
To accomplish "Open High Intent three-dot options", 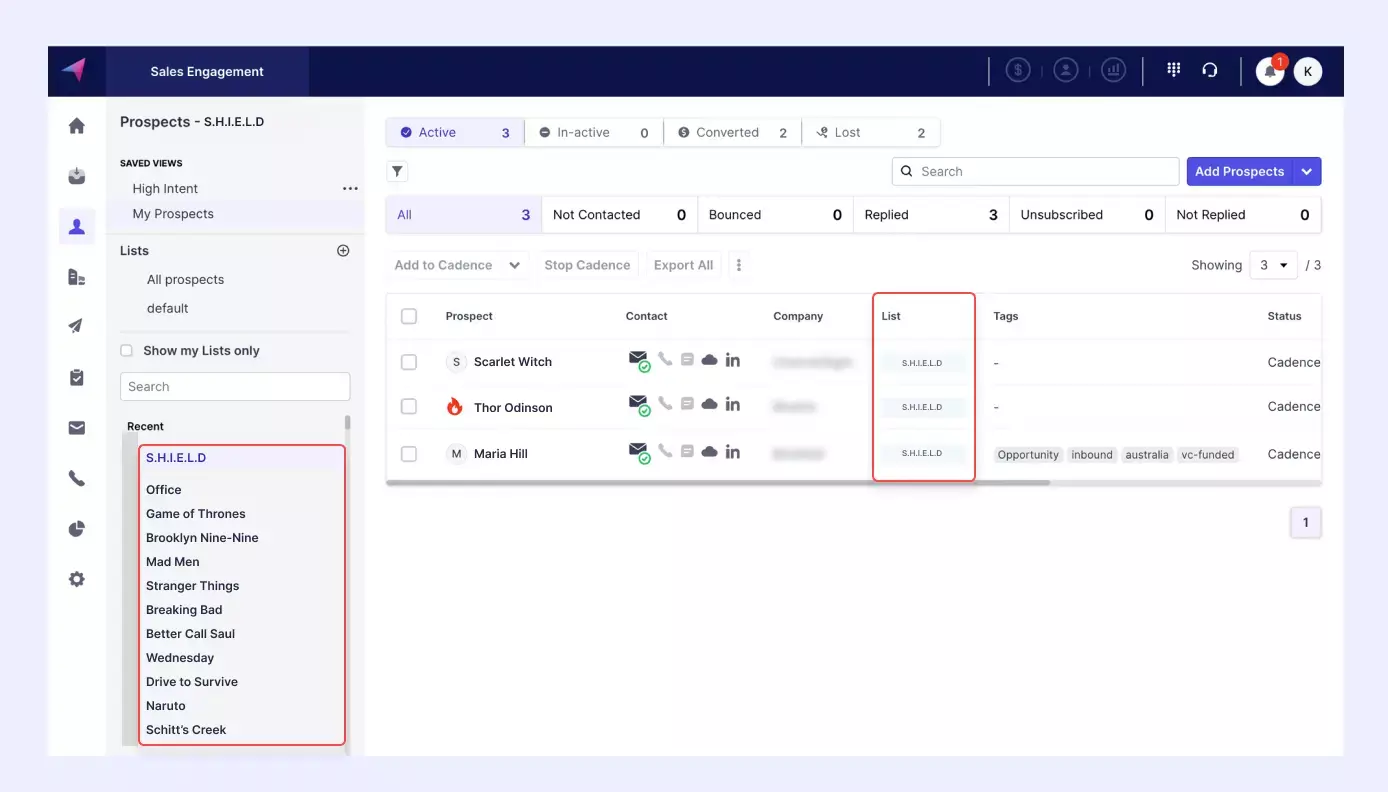I will pyautogui.click(x=350, y=188).
